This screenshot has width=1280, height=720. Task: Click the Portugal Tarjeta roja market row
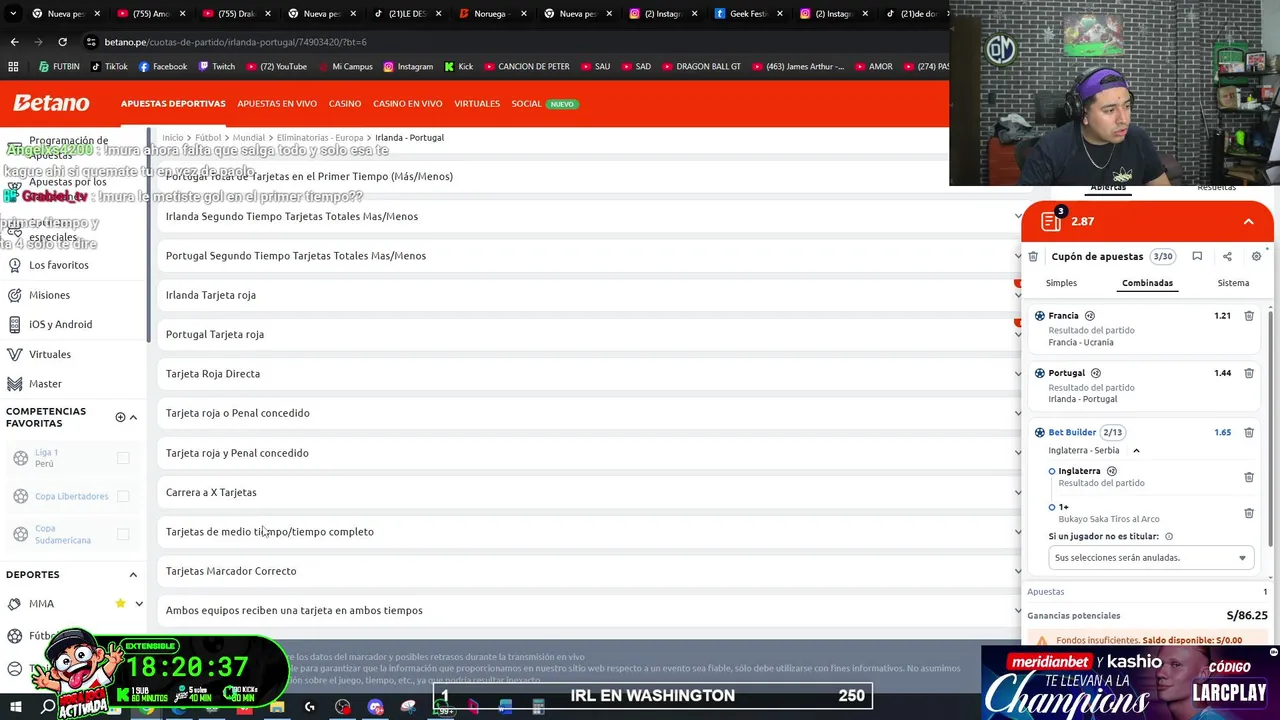[x=590, y=334]
